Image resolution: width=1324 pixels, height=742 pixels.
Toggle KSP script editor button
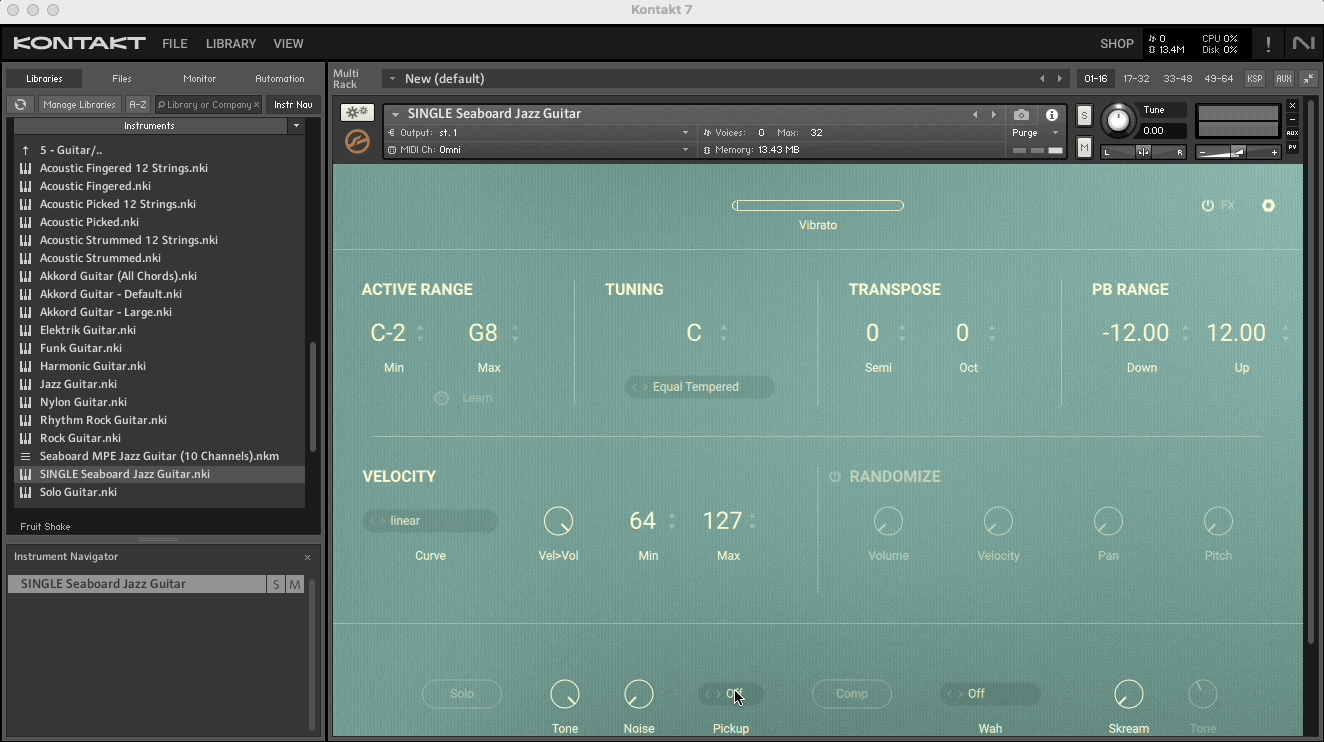(x=1254, y=79)
